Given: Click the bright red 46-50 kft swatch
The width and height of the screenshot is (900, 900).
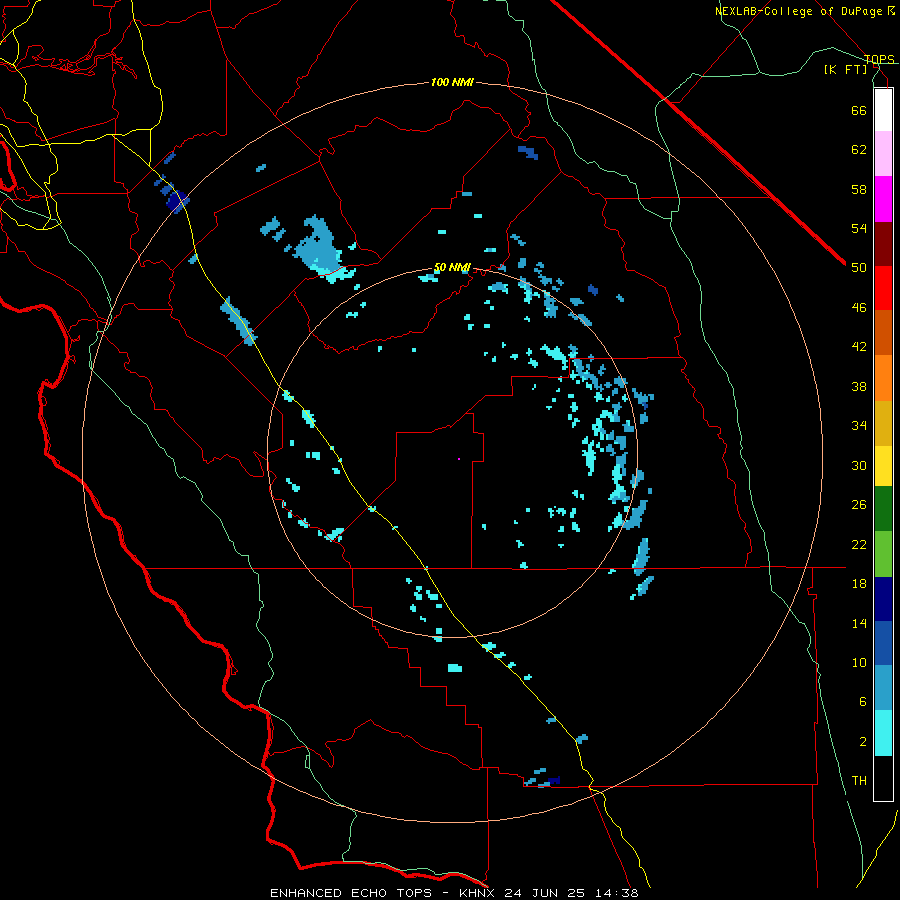Looking at the screenshot, I should [883, 288].
